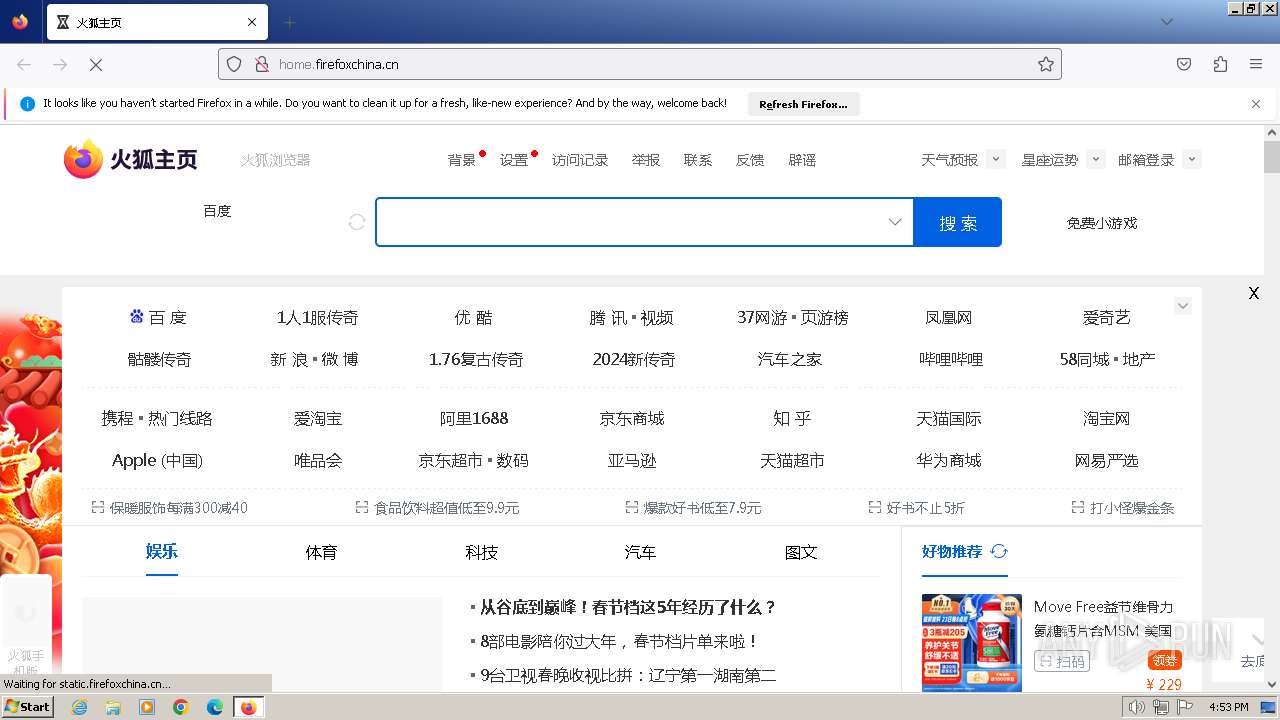Close the side ad with X

1254,293
